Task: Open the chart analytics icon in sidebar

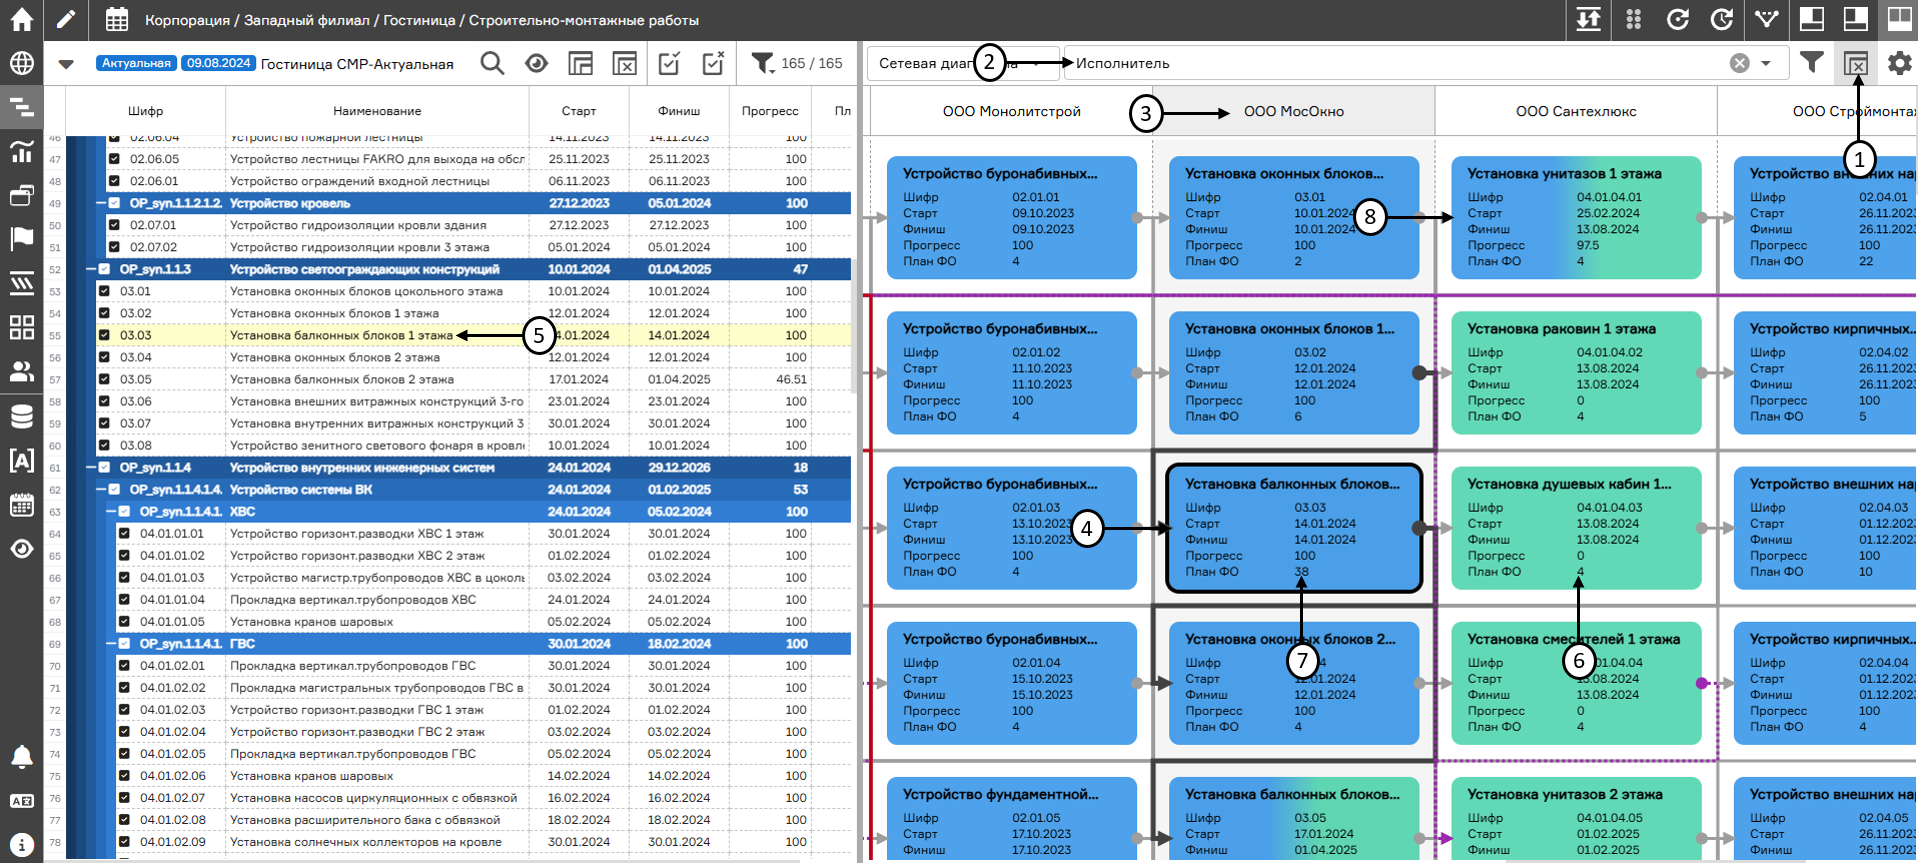Action: 21,151
